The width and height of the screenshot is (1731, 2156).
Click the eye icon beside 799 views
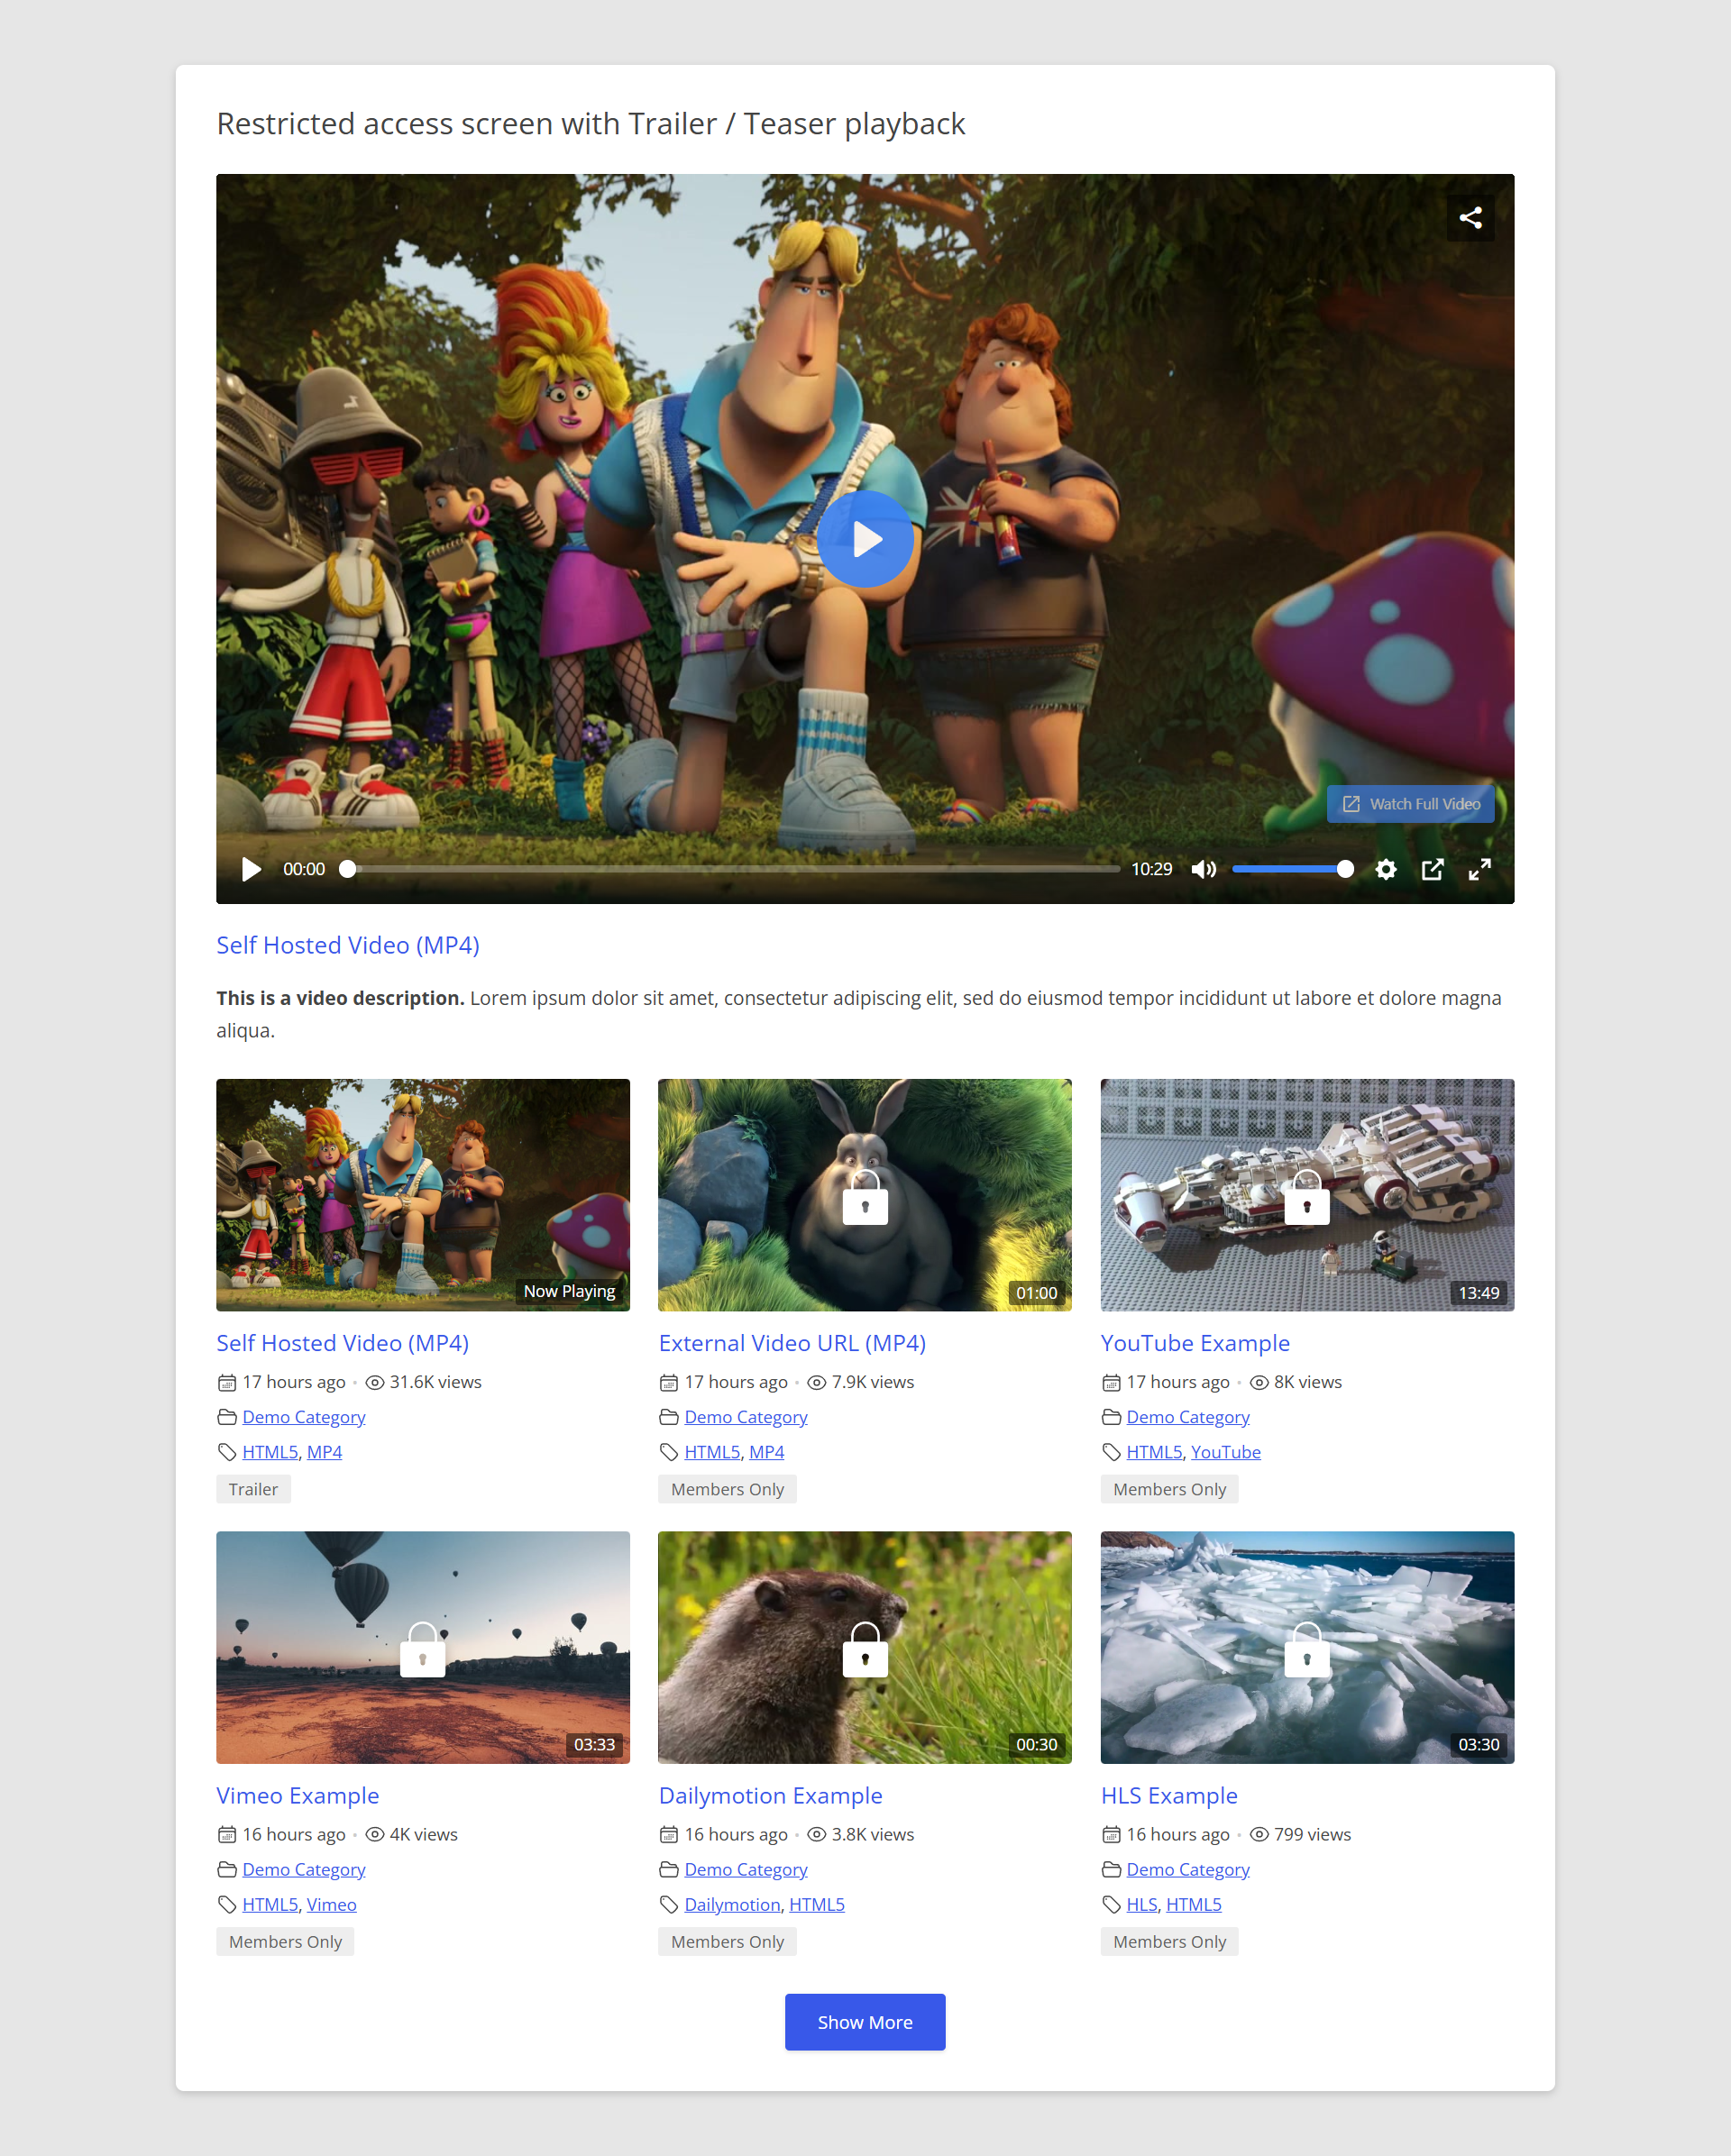coord(1260,1834)
